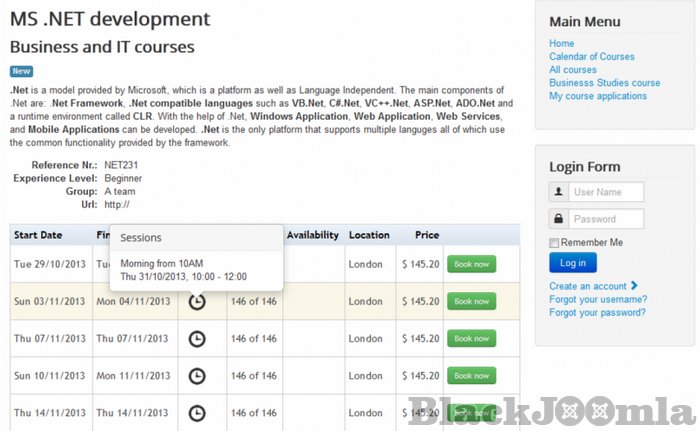
Task: Click Book now for Sun 03/11/2013
Action: coord(471,301)
